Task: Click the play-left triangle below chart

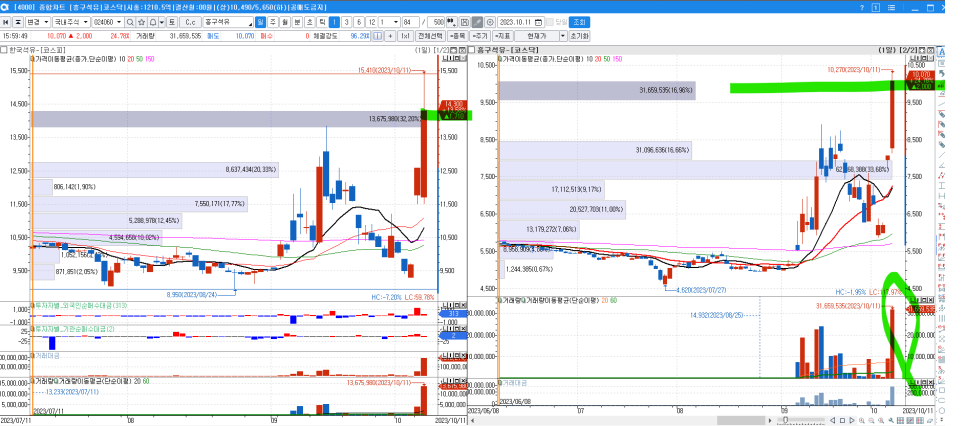Action: click(x=832, y=420)
